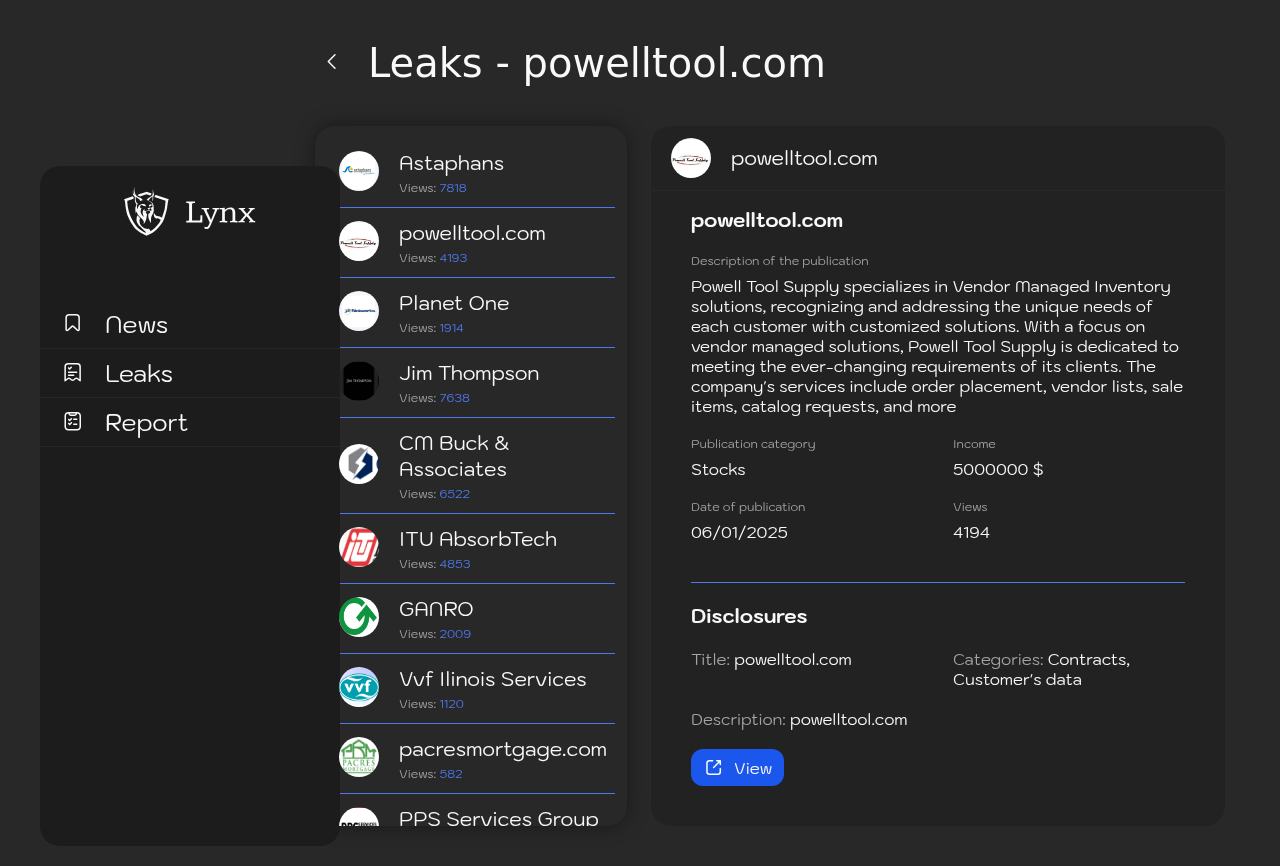
Task: Select Vvf Ilinois Services entry
Action: pos(477,689)
